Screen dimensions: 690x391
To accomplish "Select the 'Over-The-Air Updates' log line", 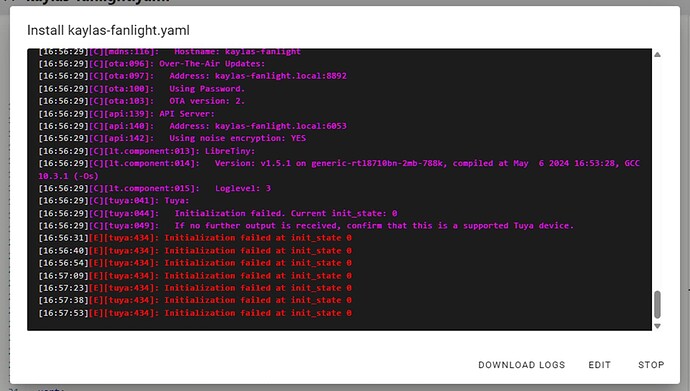I will point(152,63).
